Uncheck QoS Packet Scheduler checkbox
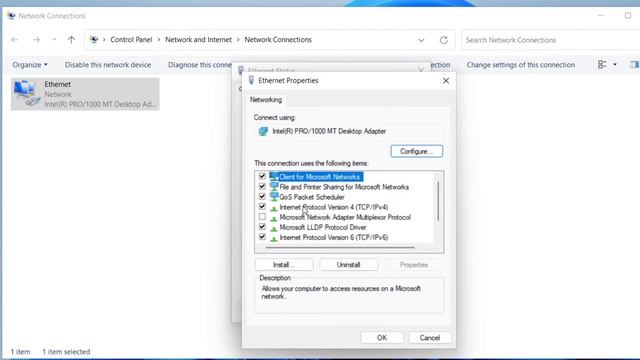The width and height of the screenshot is (640, 360). (262, 197)
